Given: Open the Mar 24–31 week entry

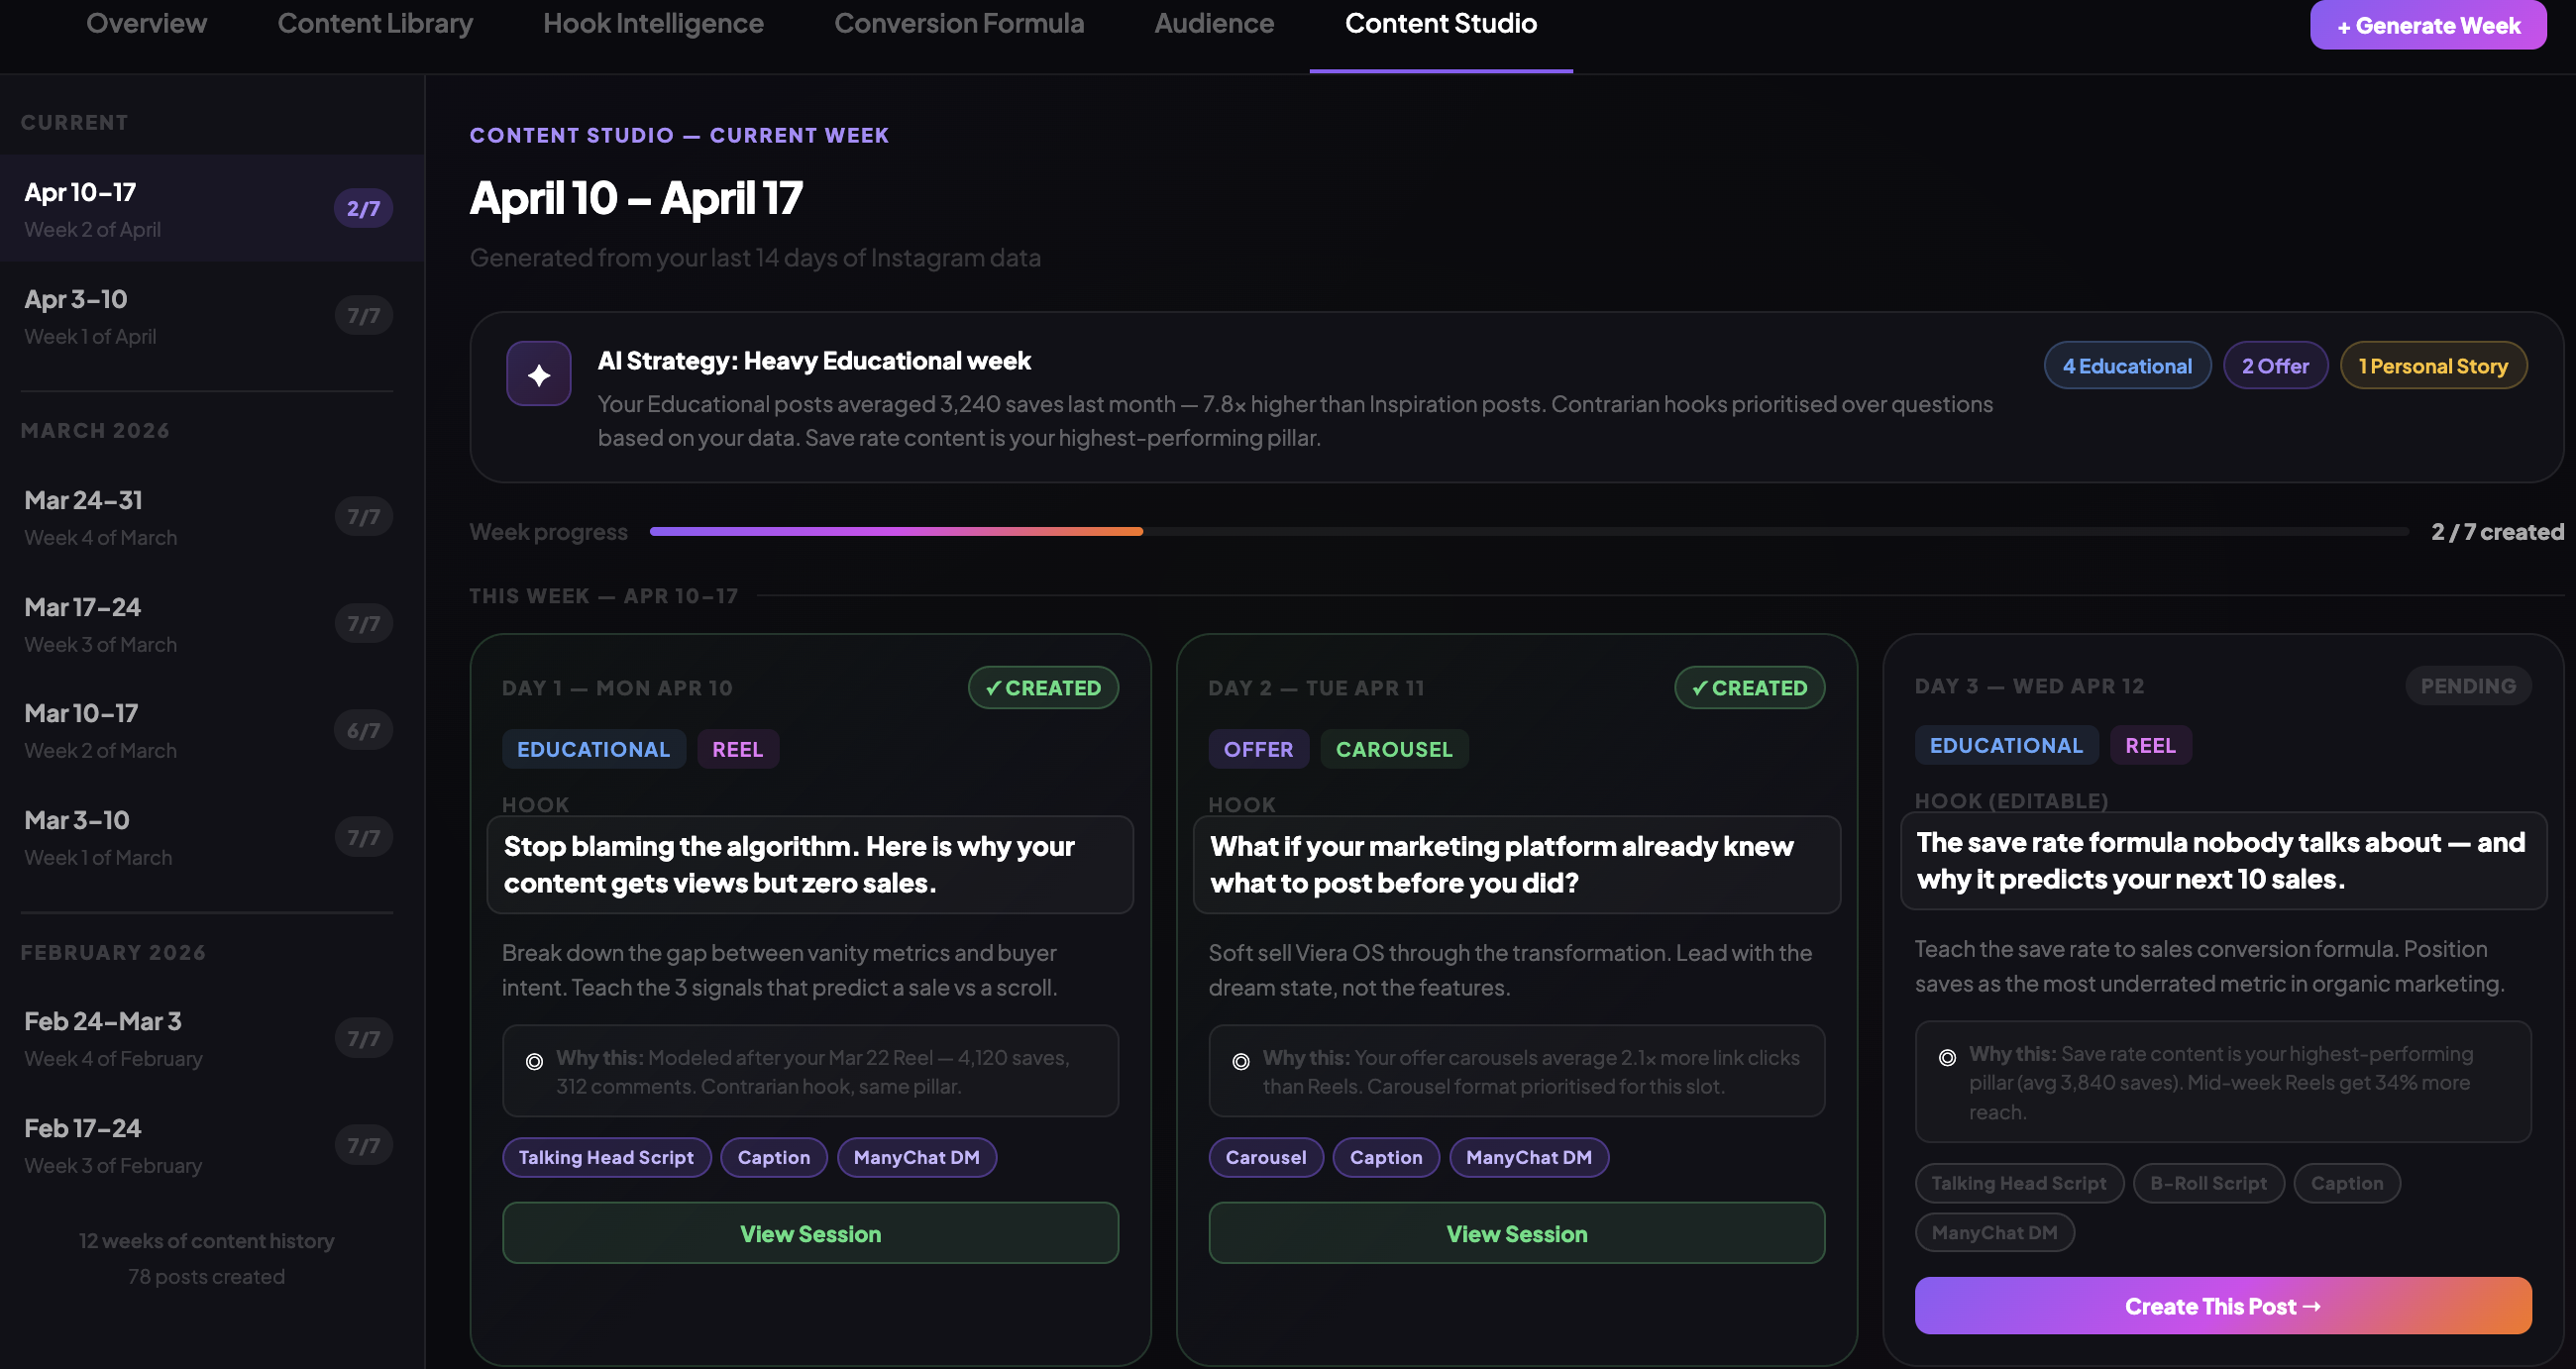Looking at the screenshot, I should (x=212, y=516).
